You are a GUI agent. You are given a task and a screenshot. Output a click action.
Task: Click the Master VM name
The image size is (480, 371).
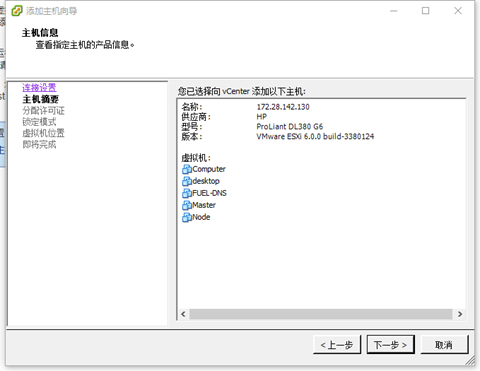point(204,205)
